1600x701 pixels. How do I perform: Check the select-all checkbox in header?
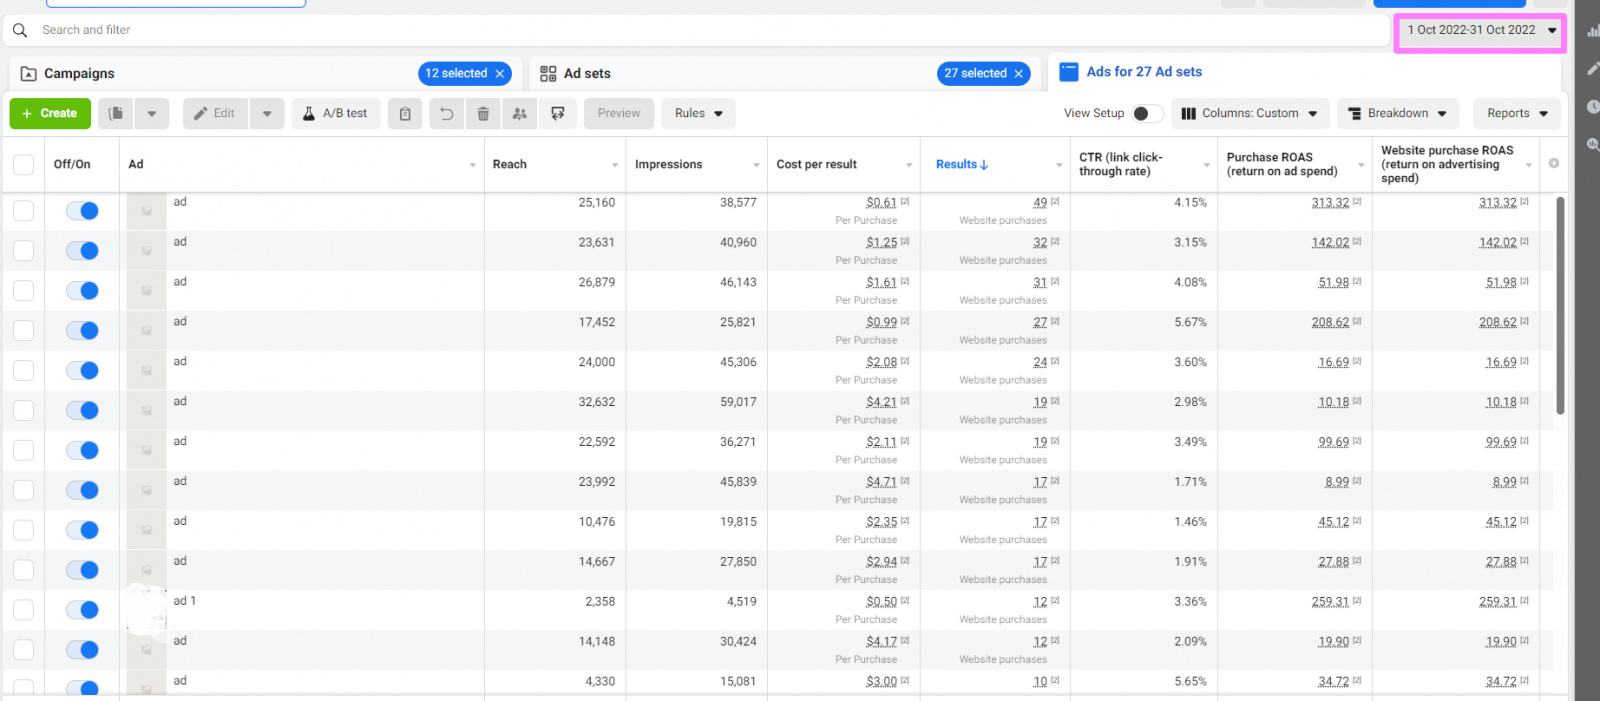(24, 165)
